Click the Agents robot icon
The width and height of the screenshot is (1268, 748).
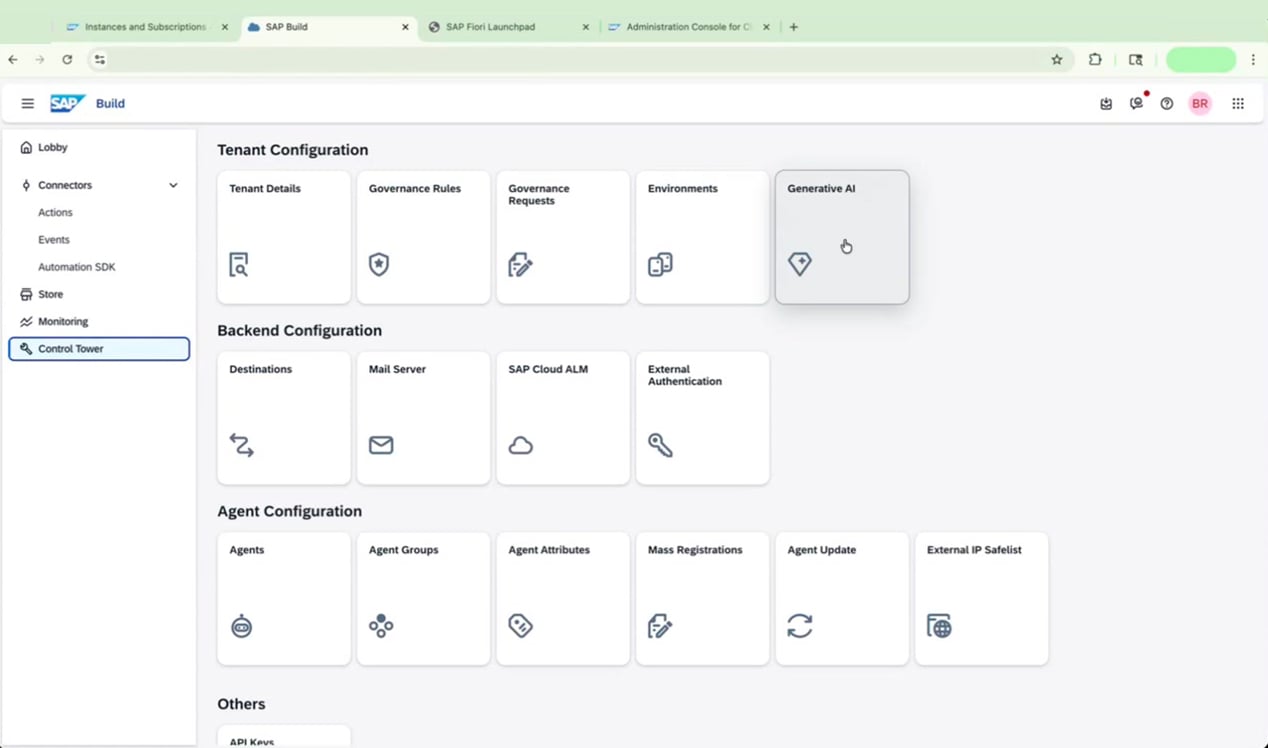(x=241, y=626)
